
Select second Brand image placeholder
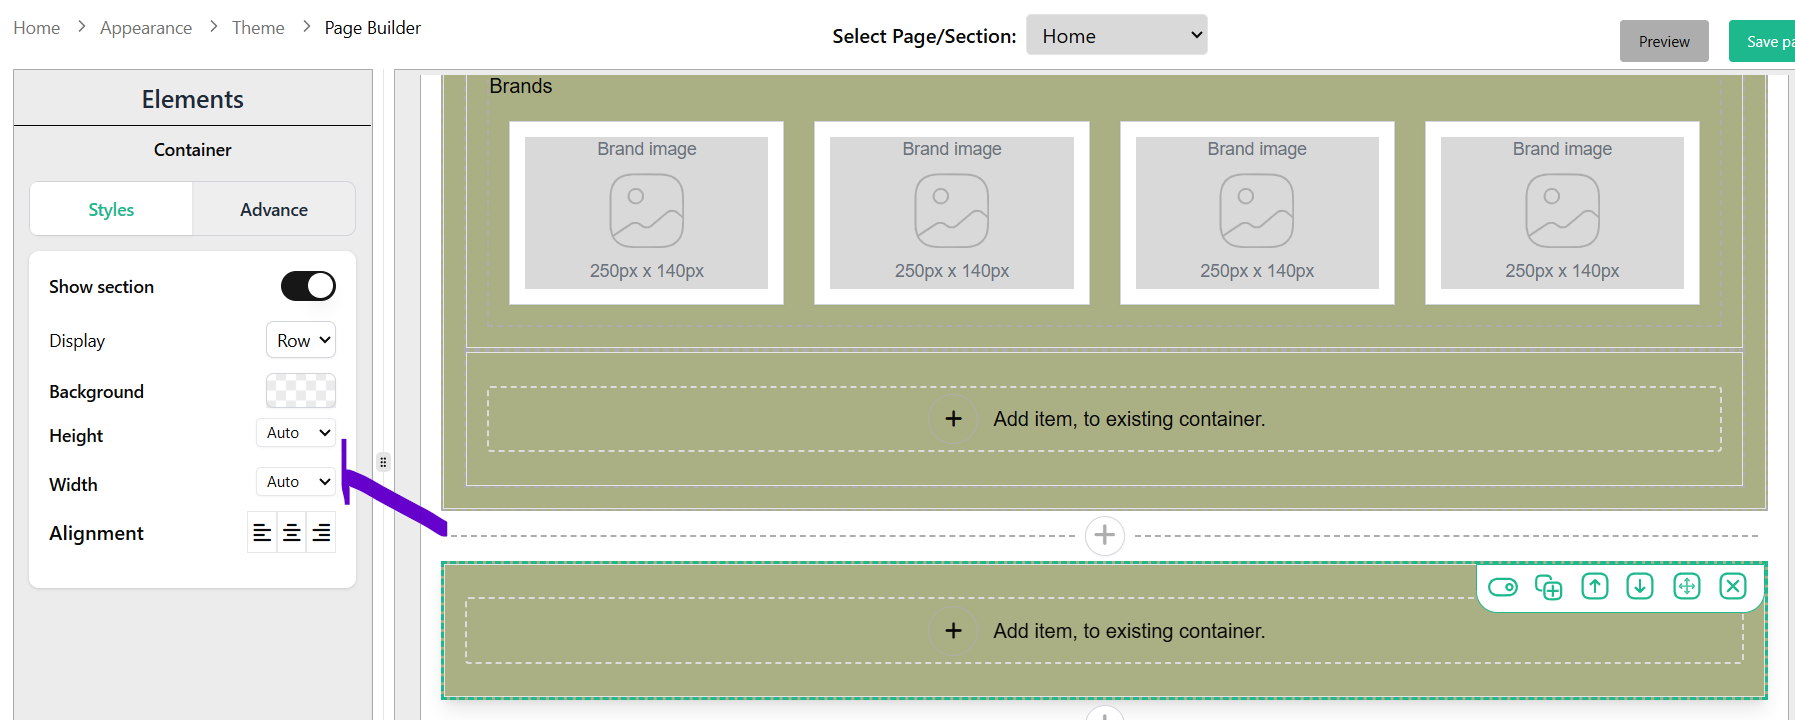tap(951, 212)
